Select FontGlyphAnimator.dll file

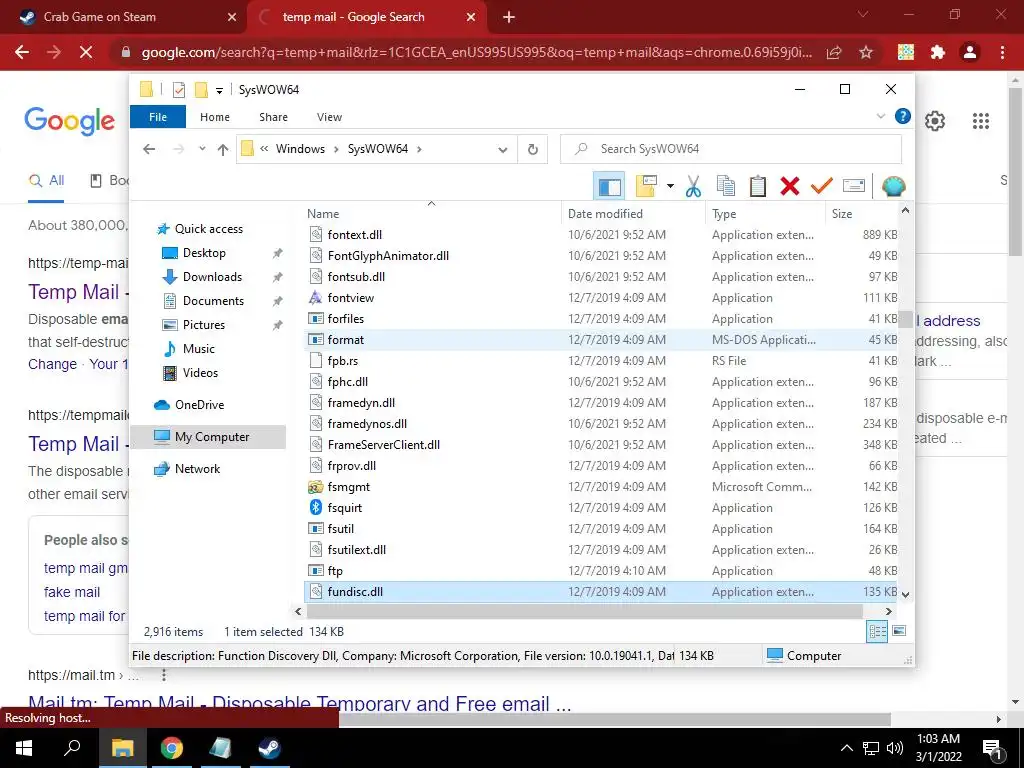coord(601,256)
